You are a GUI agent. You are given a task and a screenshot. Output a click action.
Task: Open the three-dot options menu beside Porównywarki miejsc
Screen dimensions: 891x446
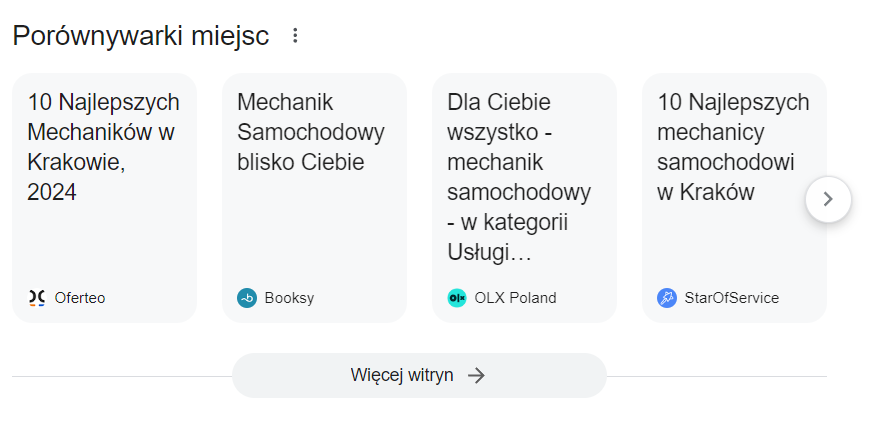click(x=295, y=36)
